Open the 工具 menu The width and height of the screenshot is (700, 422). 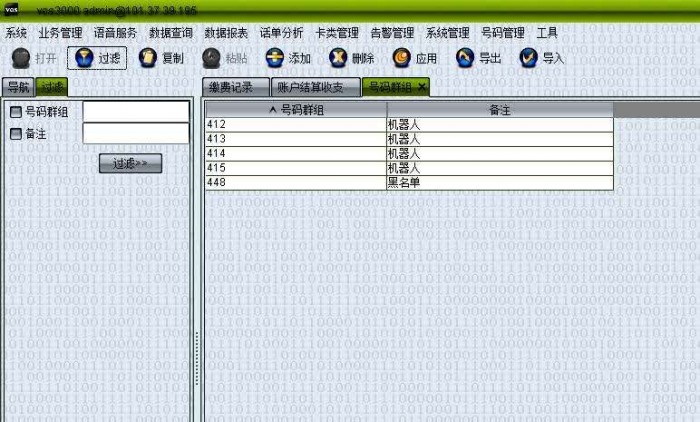[547, 33]
